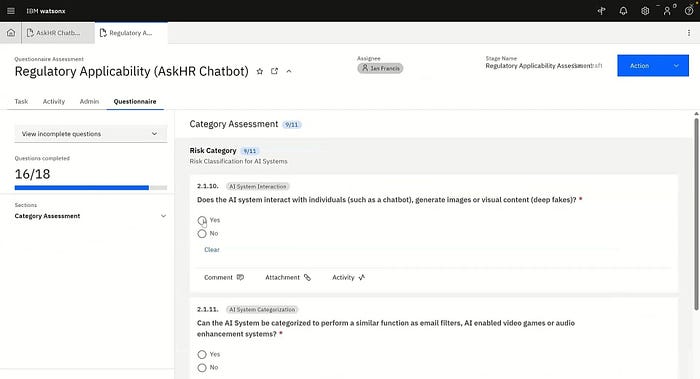Click the Attachment paperclip for question 2.1.10

tap(307, 277)
